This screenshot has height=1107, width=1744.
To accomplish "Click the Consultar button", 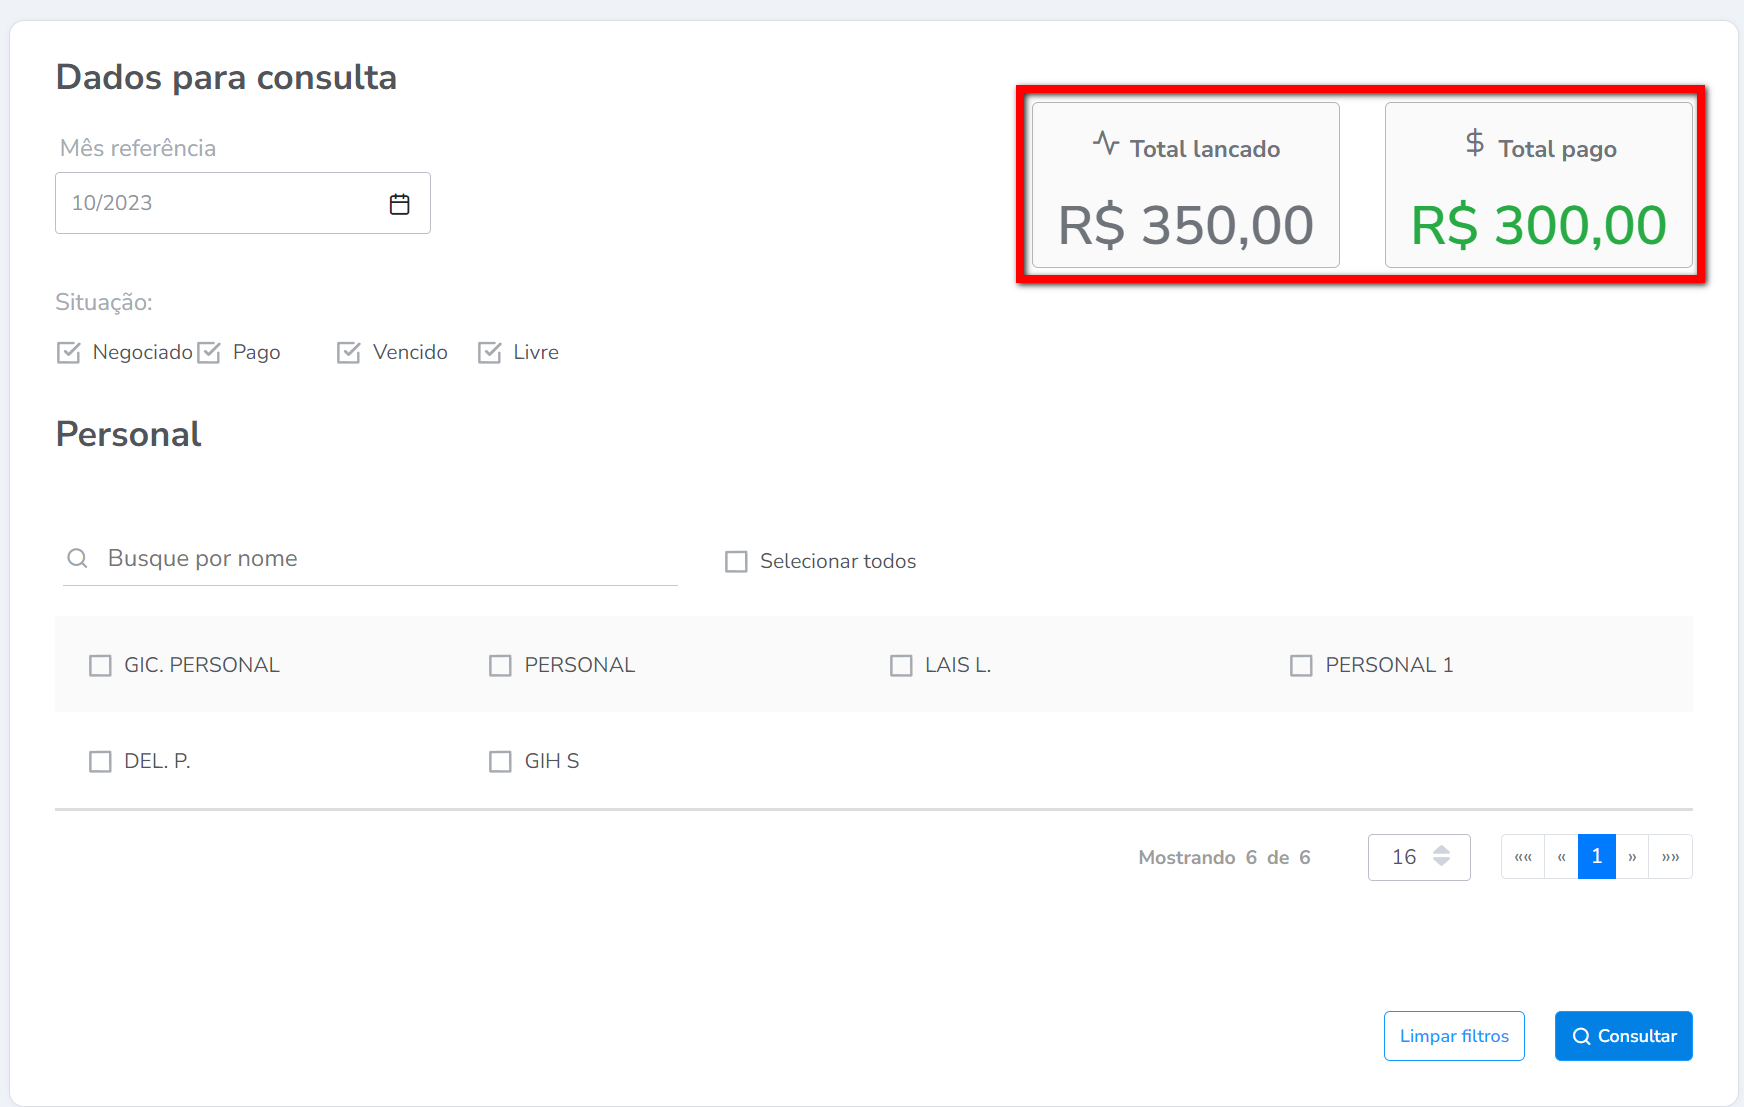I will click(x=1623, y=1036).
